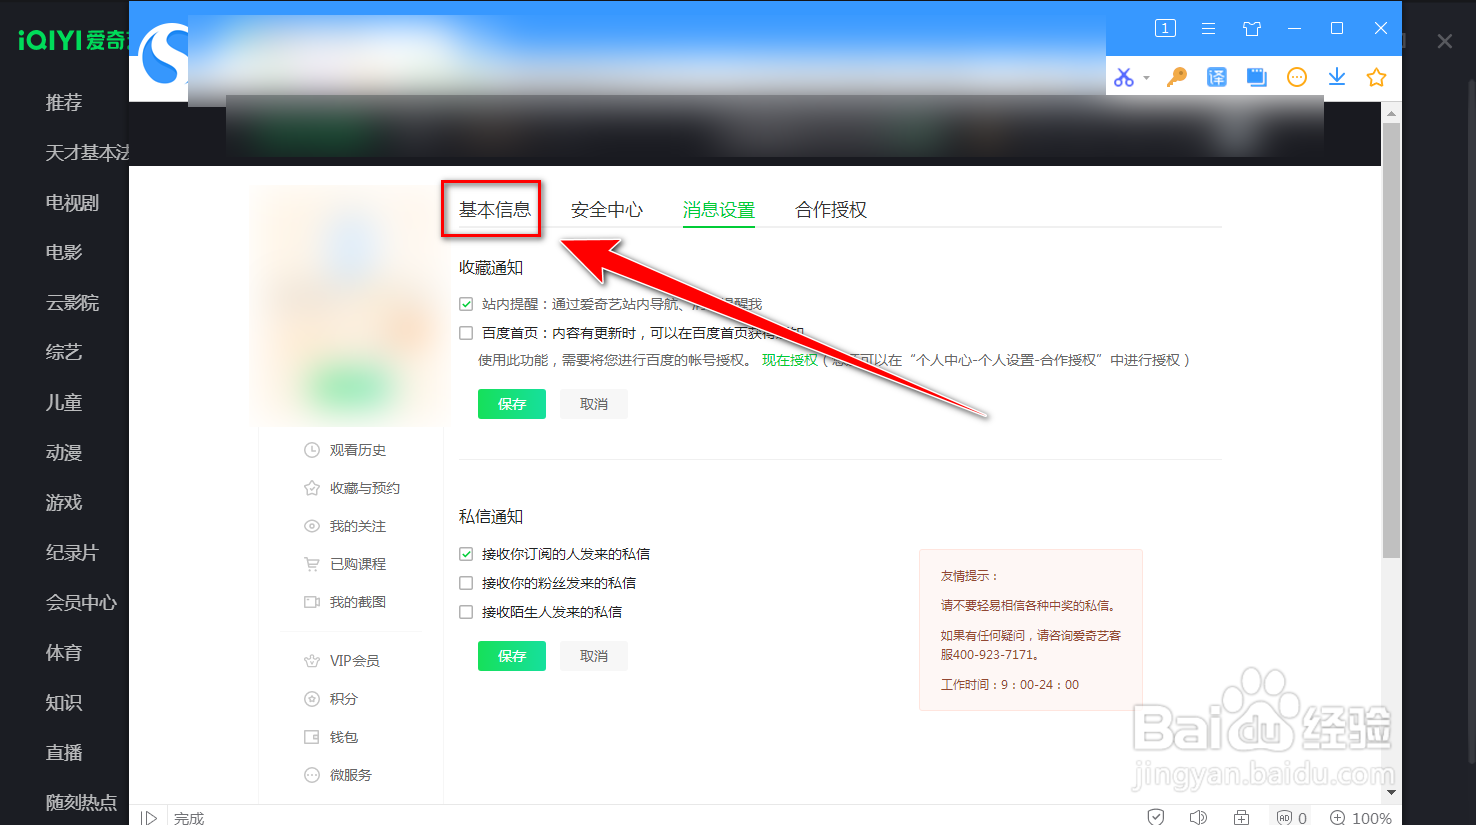This screenshot has height=825, width=1476.
Task: Click the security shield status icon
Action: pos(1156,817)
